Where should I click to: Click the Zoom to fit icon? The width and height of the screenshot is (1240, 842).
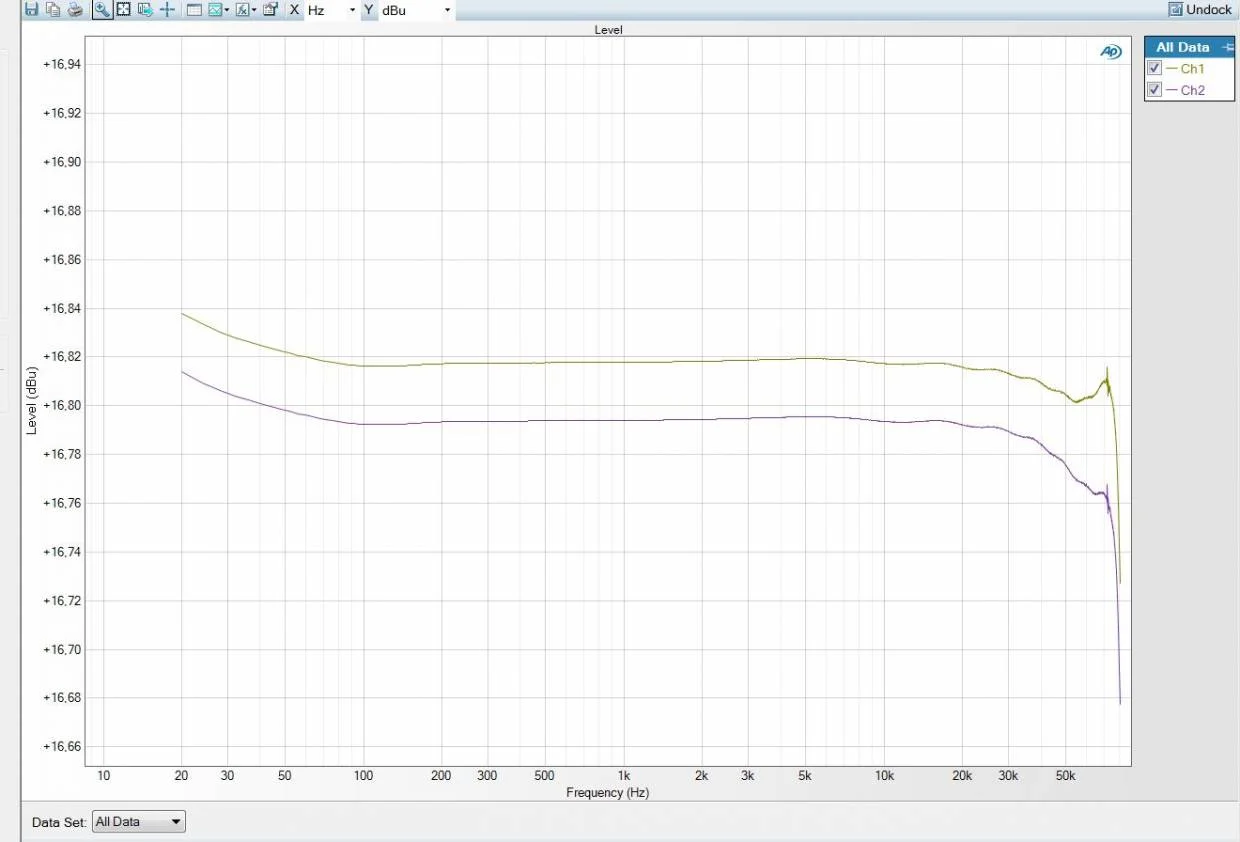click(124, 9)
